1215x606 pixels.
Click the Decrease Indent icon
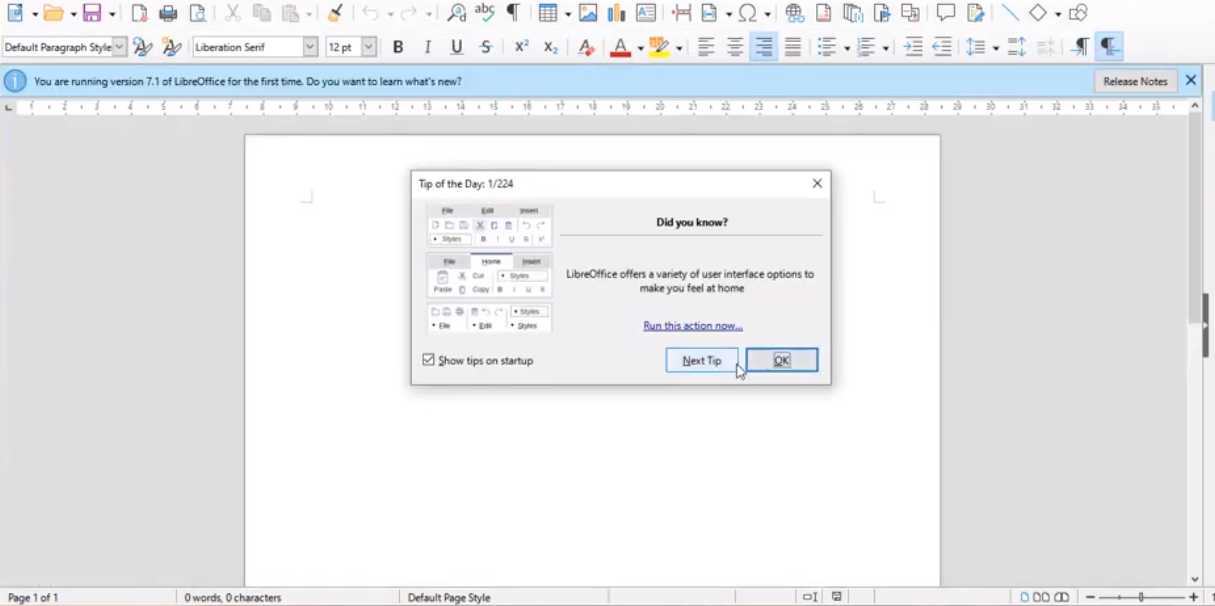click(941, 47)
